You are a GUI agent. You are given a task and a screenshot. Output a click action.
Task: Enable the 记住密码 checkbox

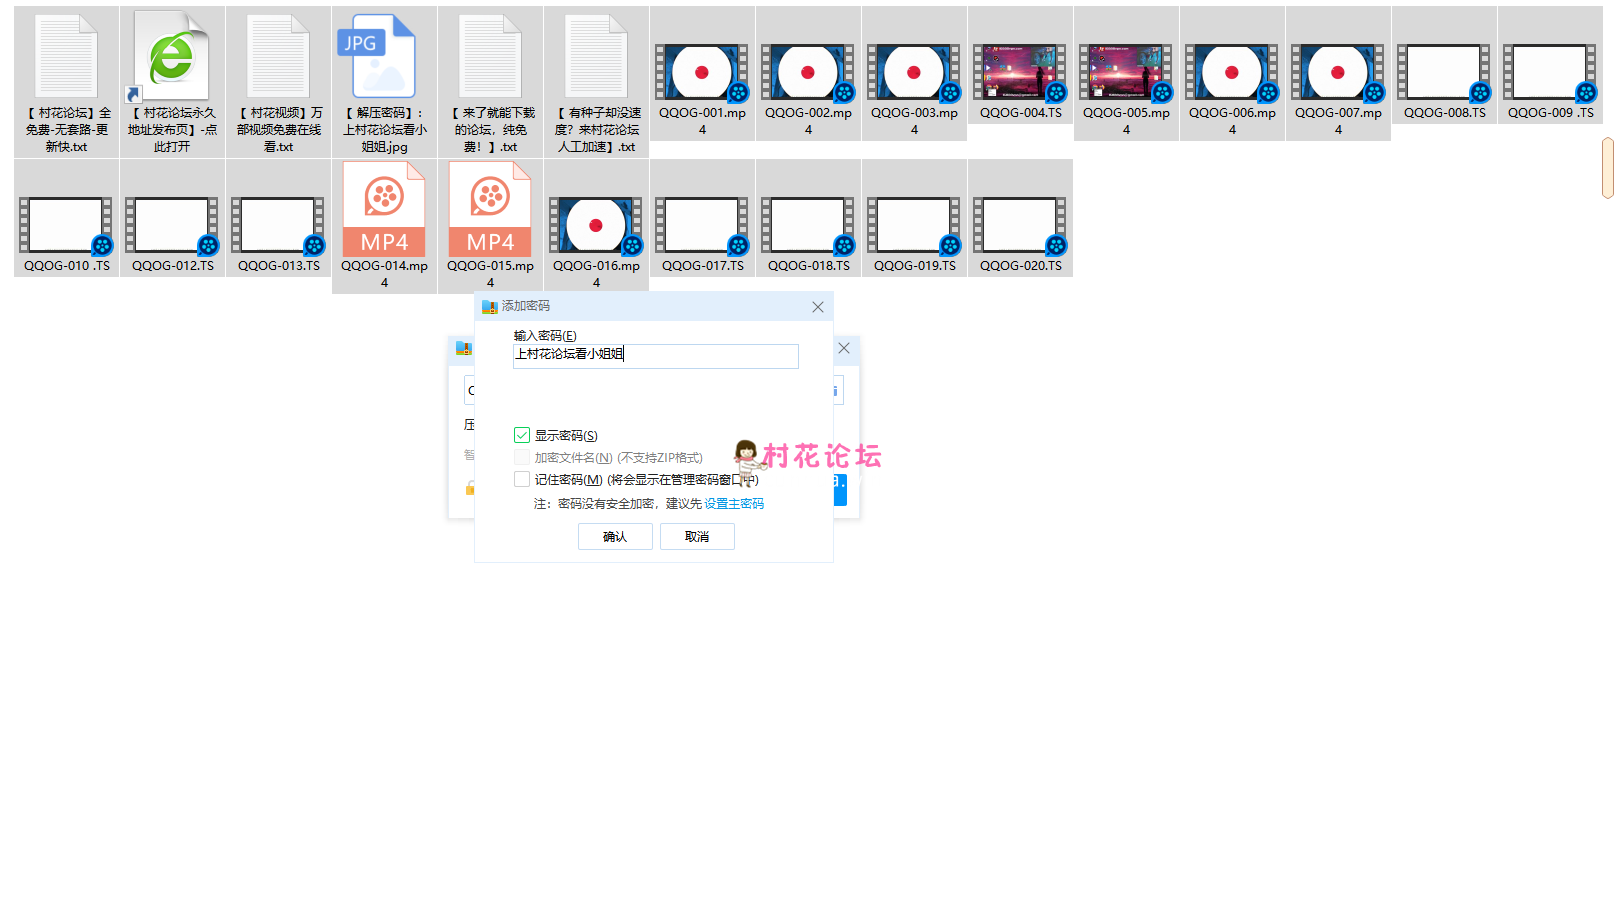pos(522,479)
